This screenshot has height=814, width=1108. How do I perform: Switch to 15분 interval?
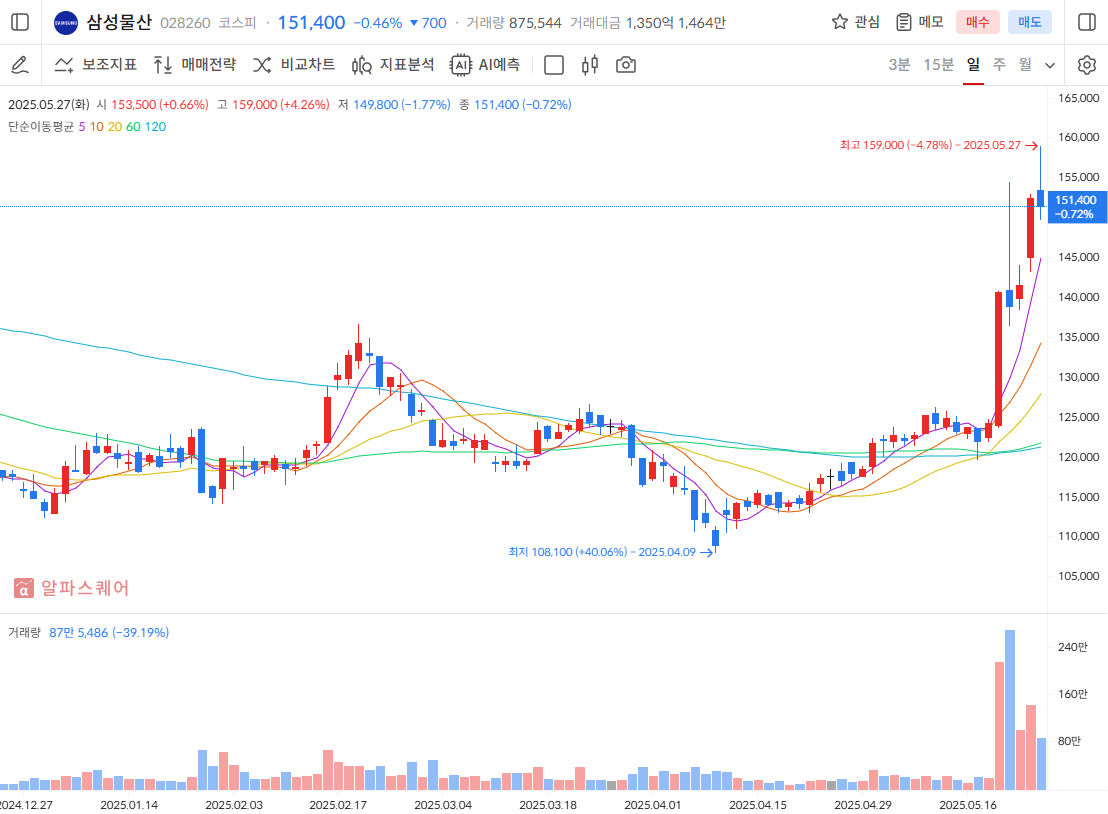938,65
